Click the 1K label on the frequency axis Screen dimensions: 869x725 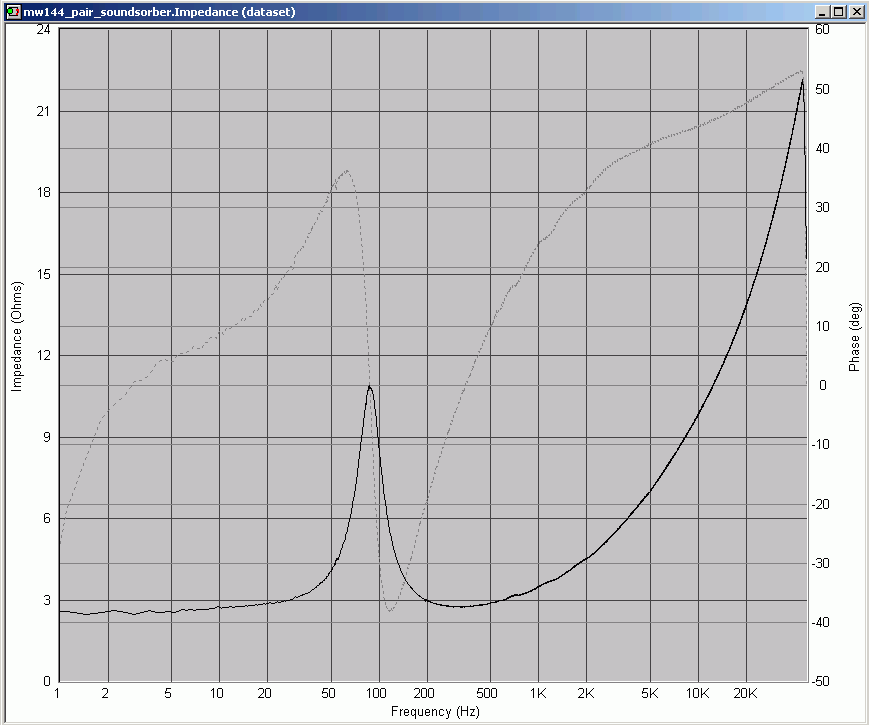(538, 693)
